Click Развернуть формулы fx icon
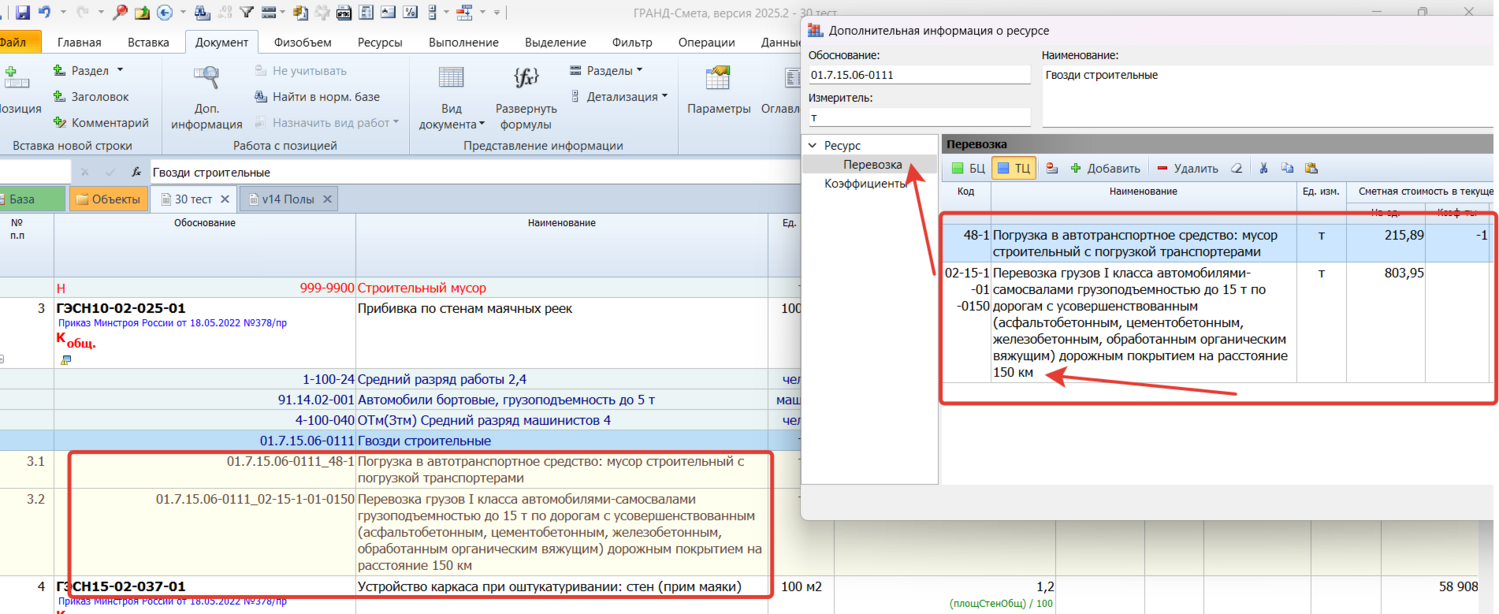The image size is (1499, 614). [526, 78]
